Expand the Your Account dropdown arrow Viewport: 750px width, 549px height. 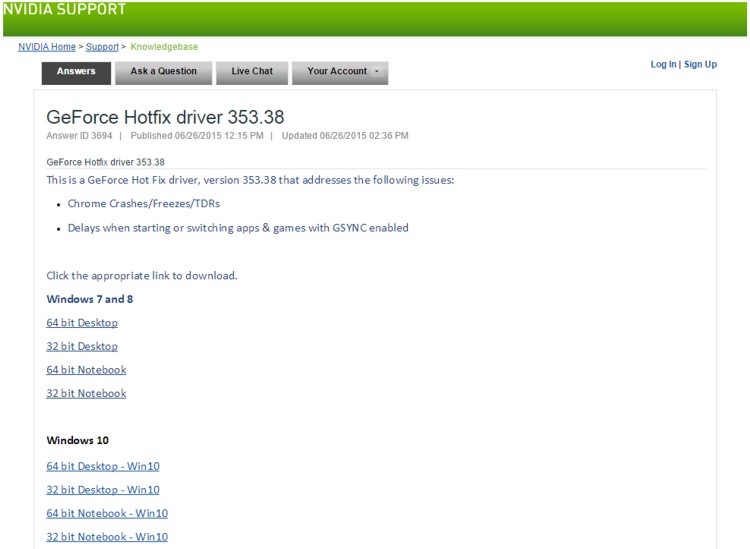376,71
